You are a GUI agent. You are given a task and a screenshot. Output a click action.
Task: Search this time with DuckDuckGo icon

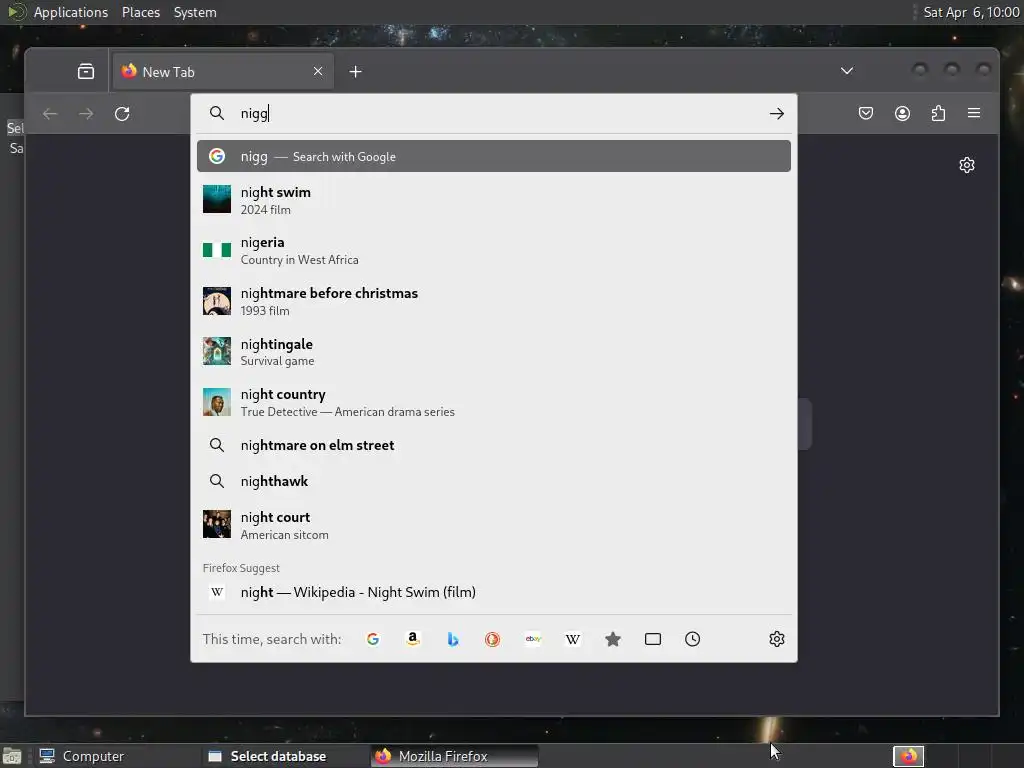492,639
